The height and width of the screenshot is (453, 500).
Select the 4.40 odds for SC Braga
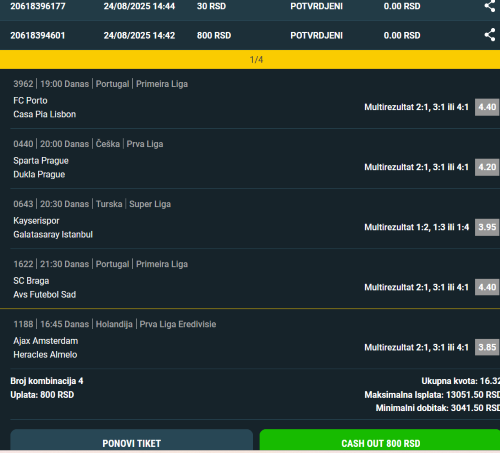(487, 287)
